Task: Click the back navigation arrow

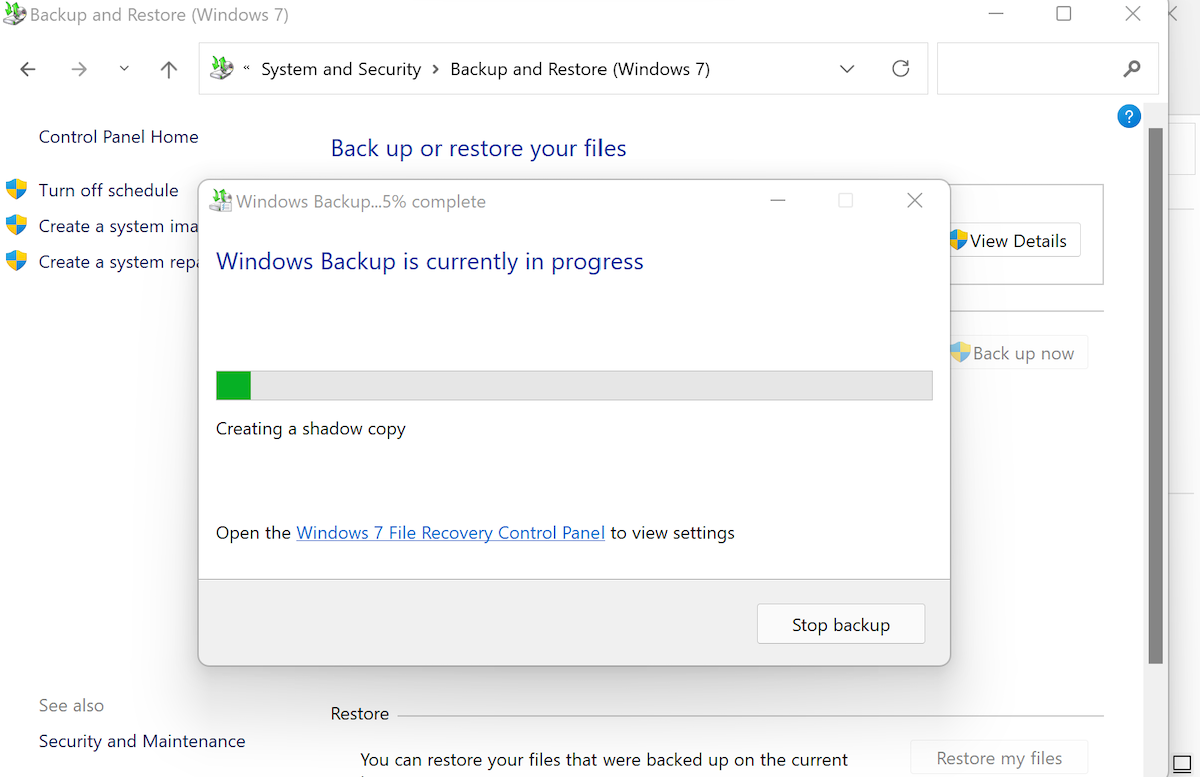Action: (27, 68)
